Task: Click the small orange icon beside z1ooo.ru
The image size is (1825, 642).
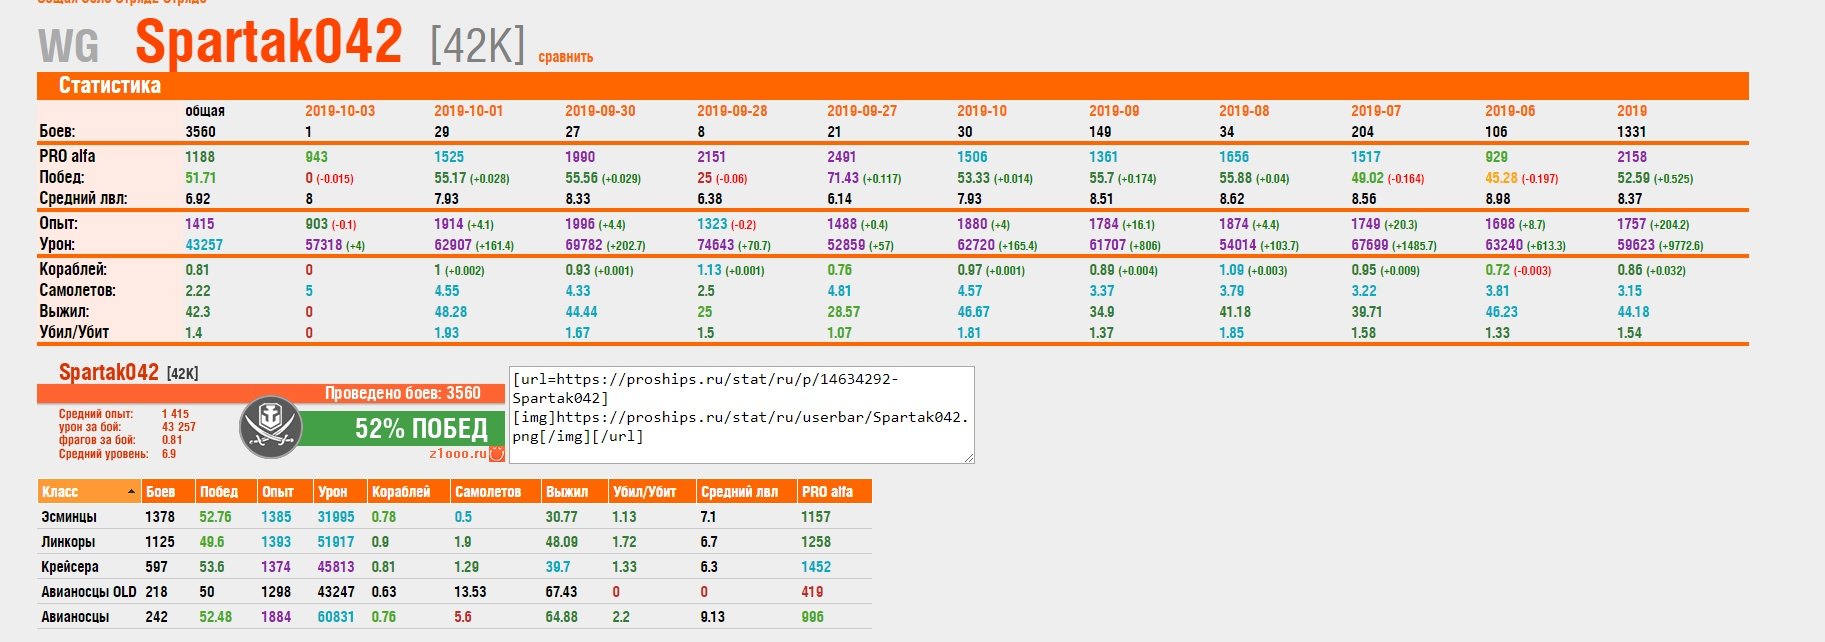Action: 497,453
